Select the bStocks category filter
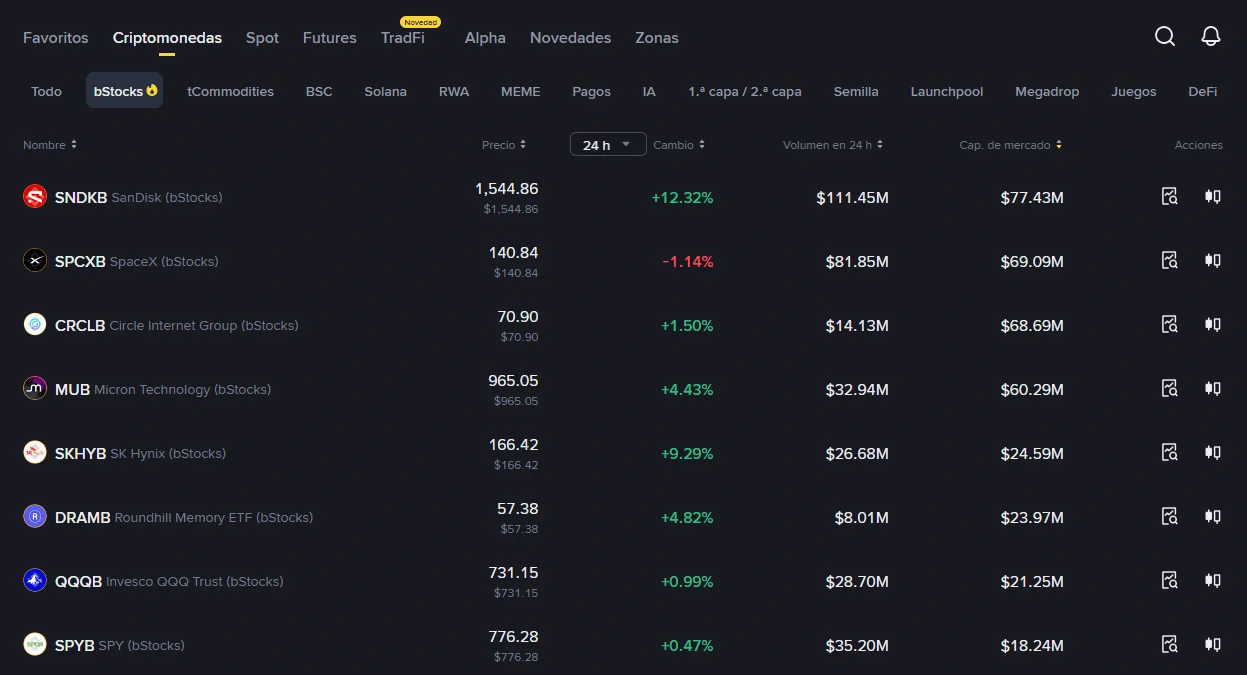 click(125, 91)
